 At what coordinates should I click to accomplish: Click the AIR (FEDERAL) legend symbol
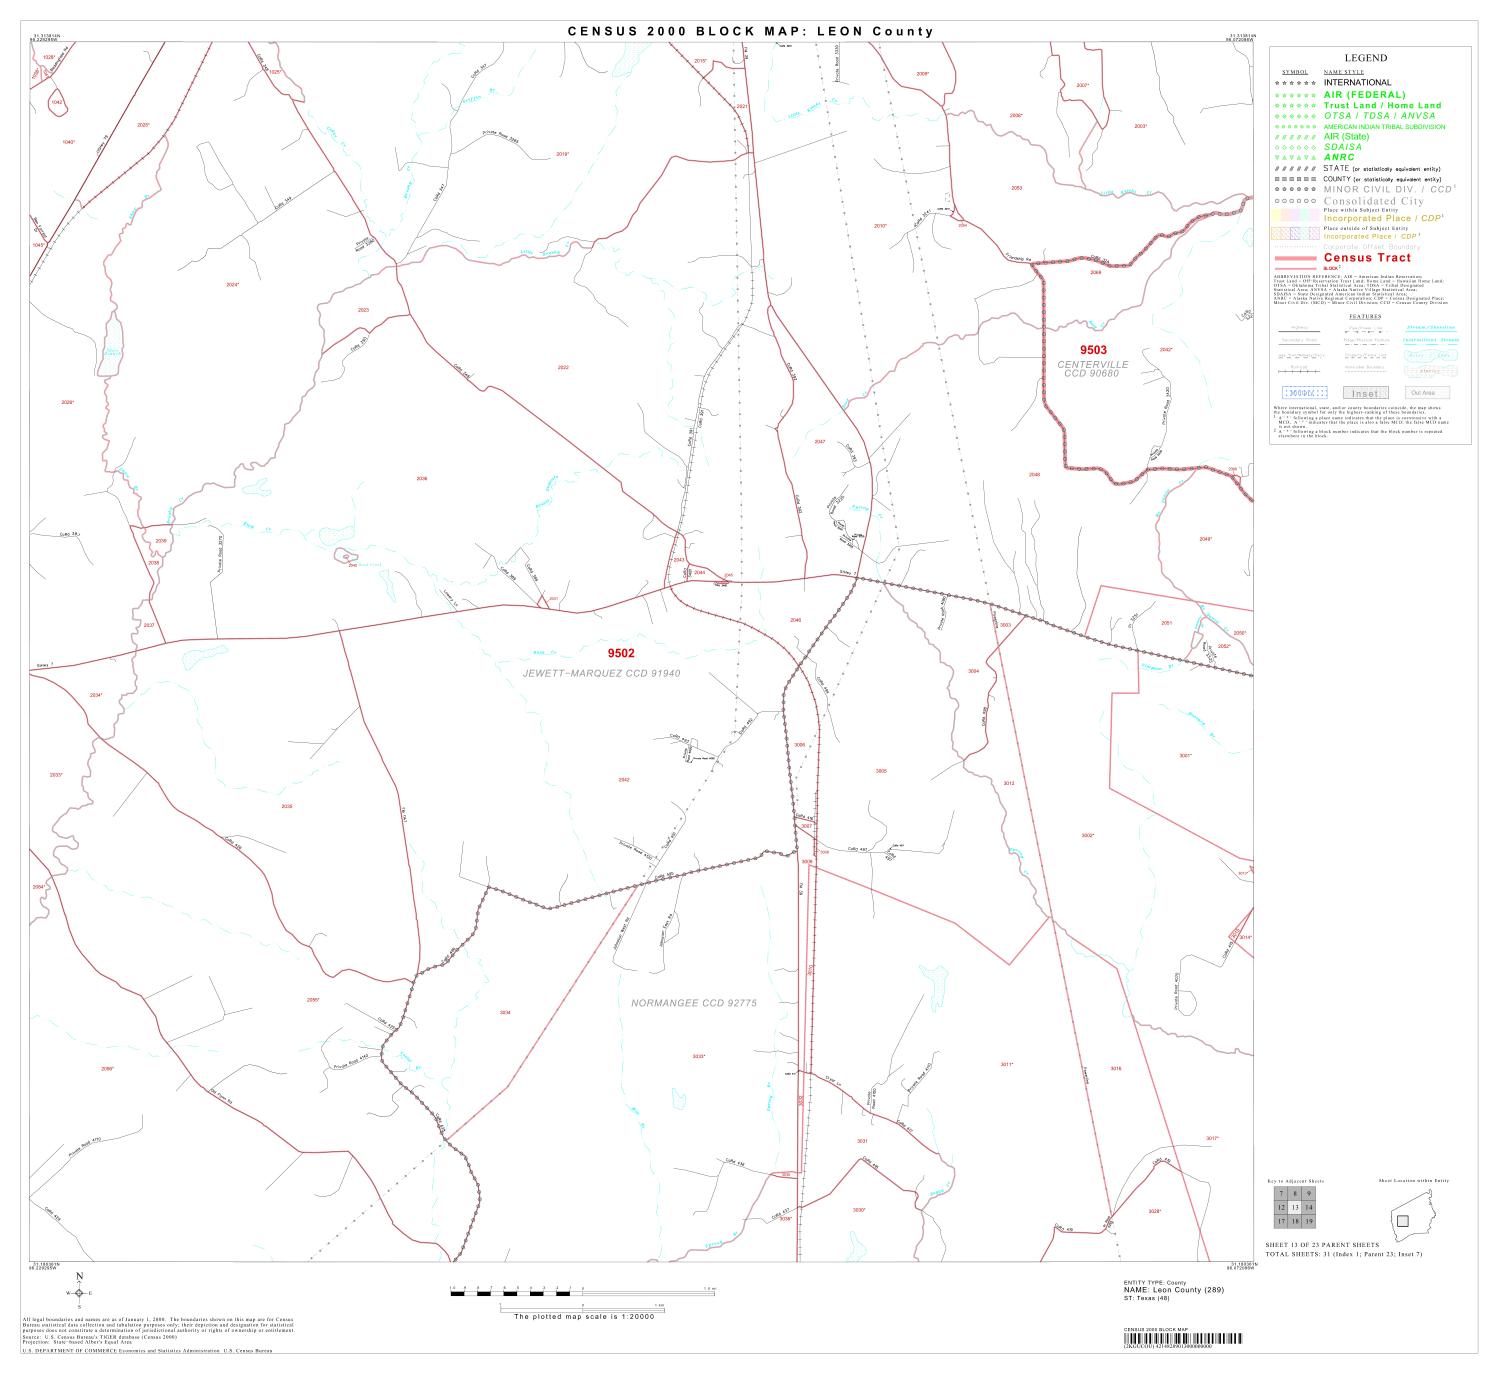pyautogui.click(x=1293, y=94)
